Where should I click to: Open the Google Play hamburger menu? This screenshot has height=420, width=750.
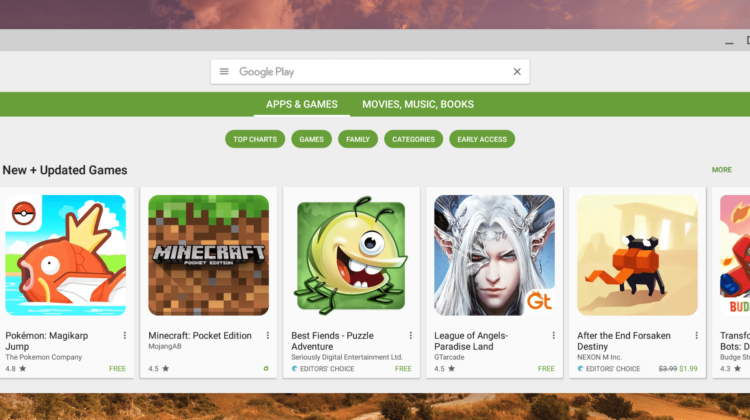pos(224,72)
